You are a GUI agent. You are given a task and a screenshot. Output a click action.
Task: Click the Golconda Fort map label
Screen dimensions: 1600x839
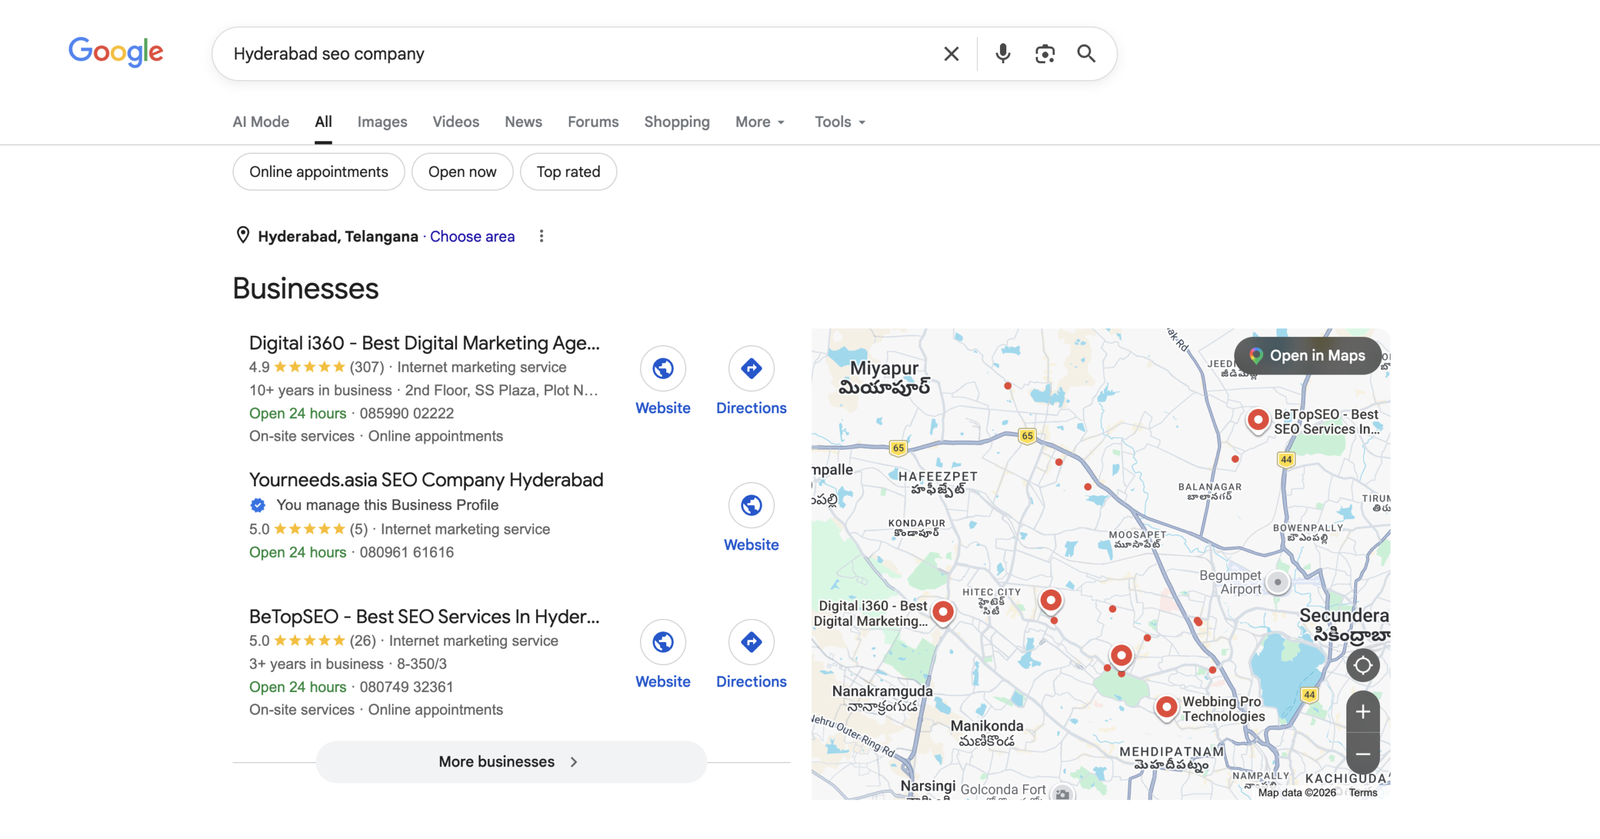[x=1003, y=790]
